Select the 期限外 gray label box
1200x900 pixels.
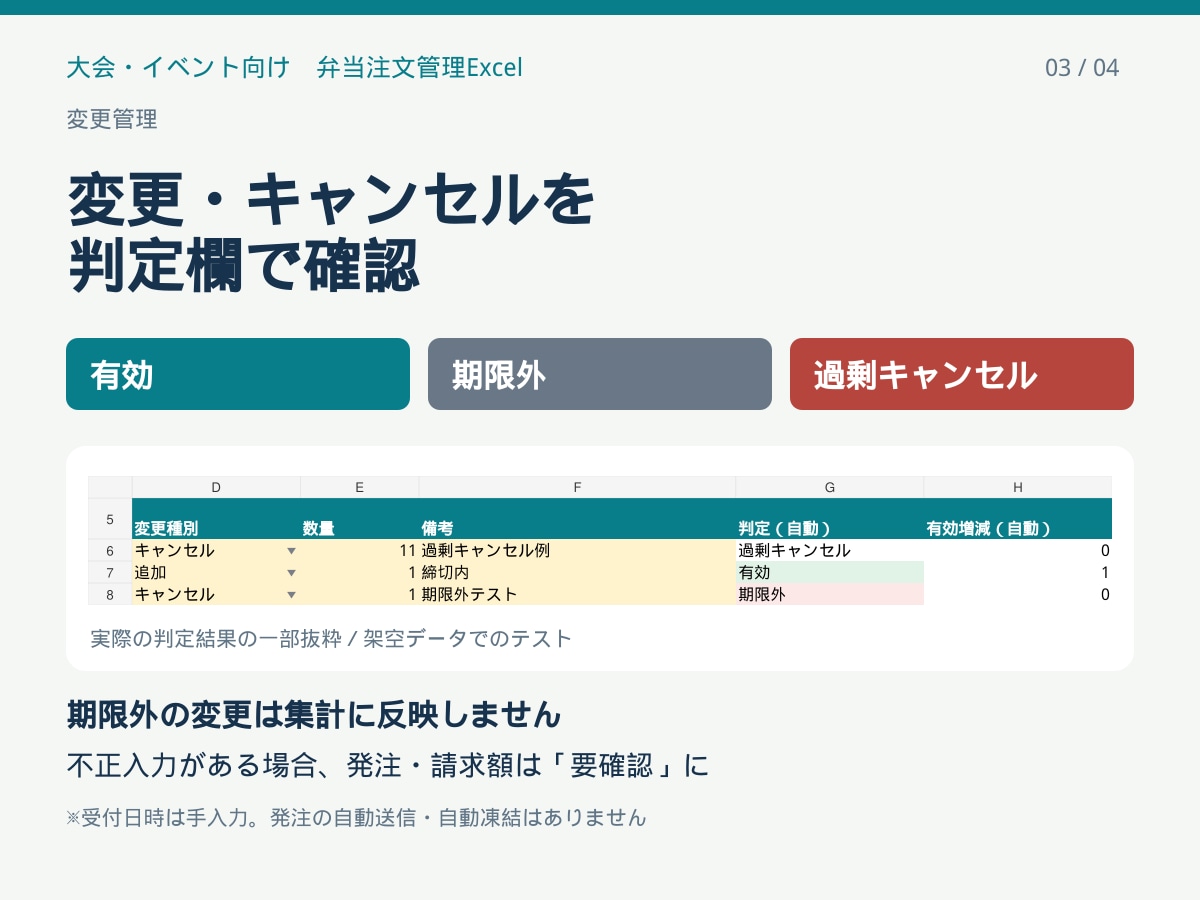(600, 374)
